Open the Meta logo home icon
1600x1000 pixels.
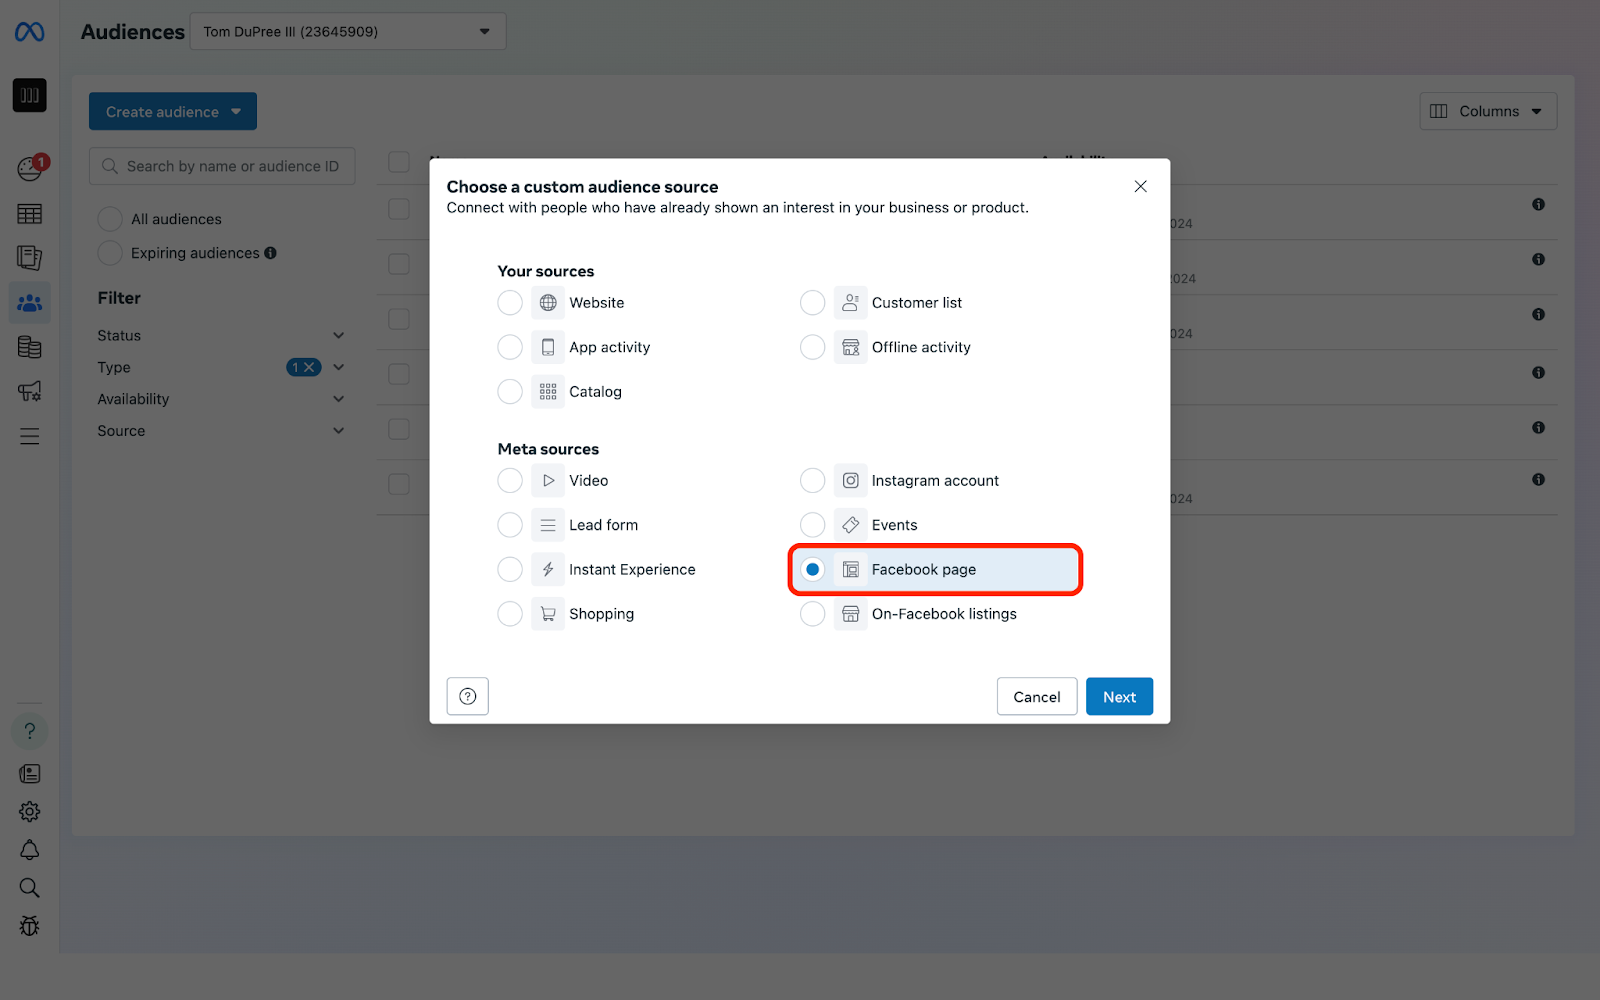click(29, 32)
